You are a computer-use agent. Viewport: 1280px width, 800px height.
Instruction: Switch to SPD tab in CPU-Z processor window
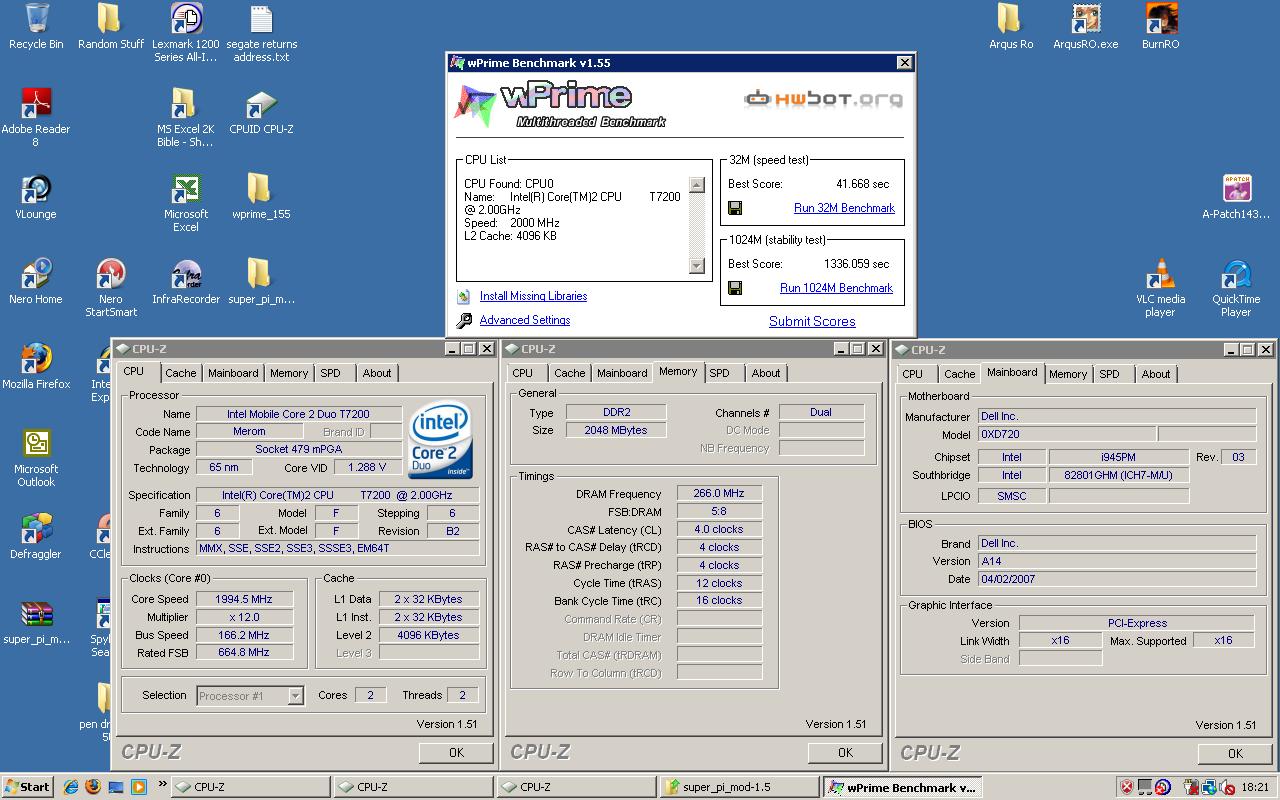click(x=330, y=373)
